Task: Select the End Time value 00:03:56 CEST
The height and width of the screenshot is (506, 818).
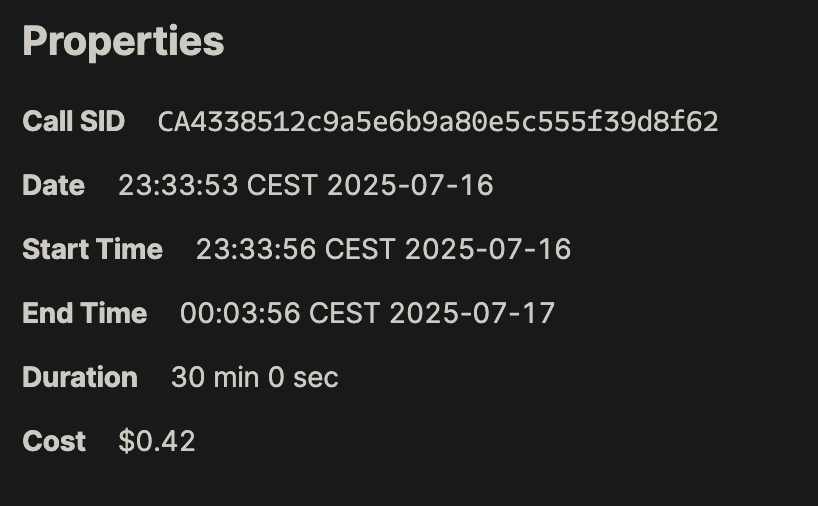Action: point(280,313)
